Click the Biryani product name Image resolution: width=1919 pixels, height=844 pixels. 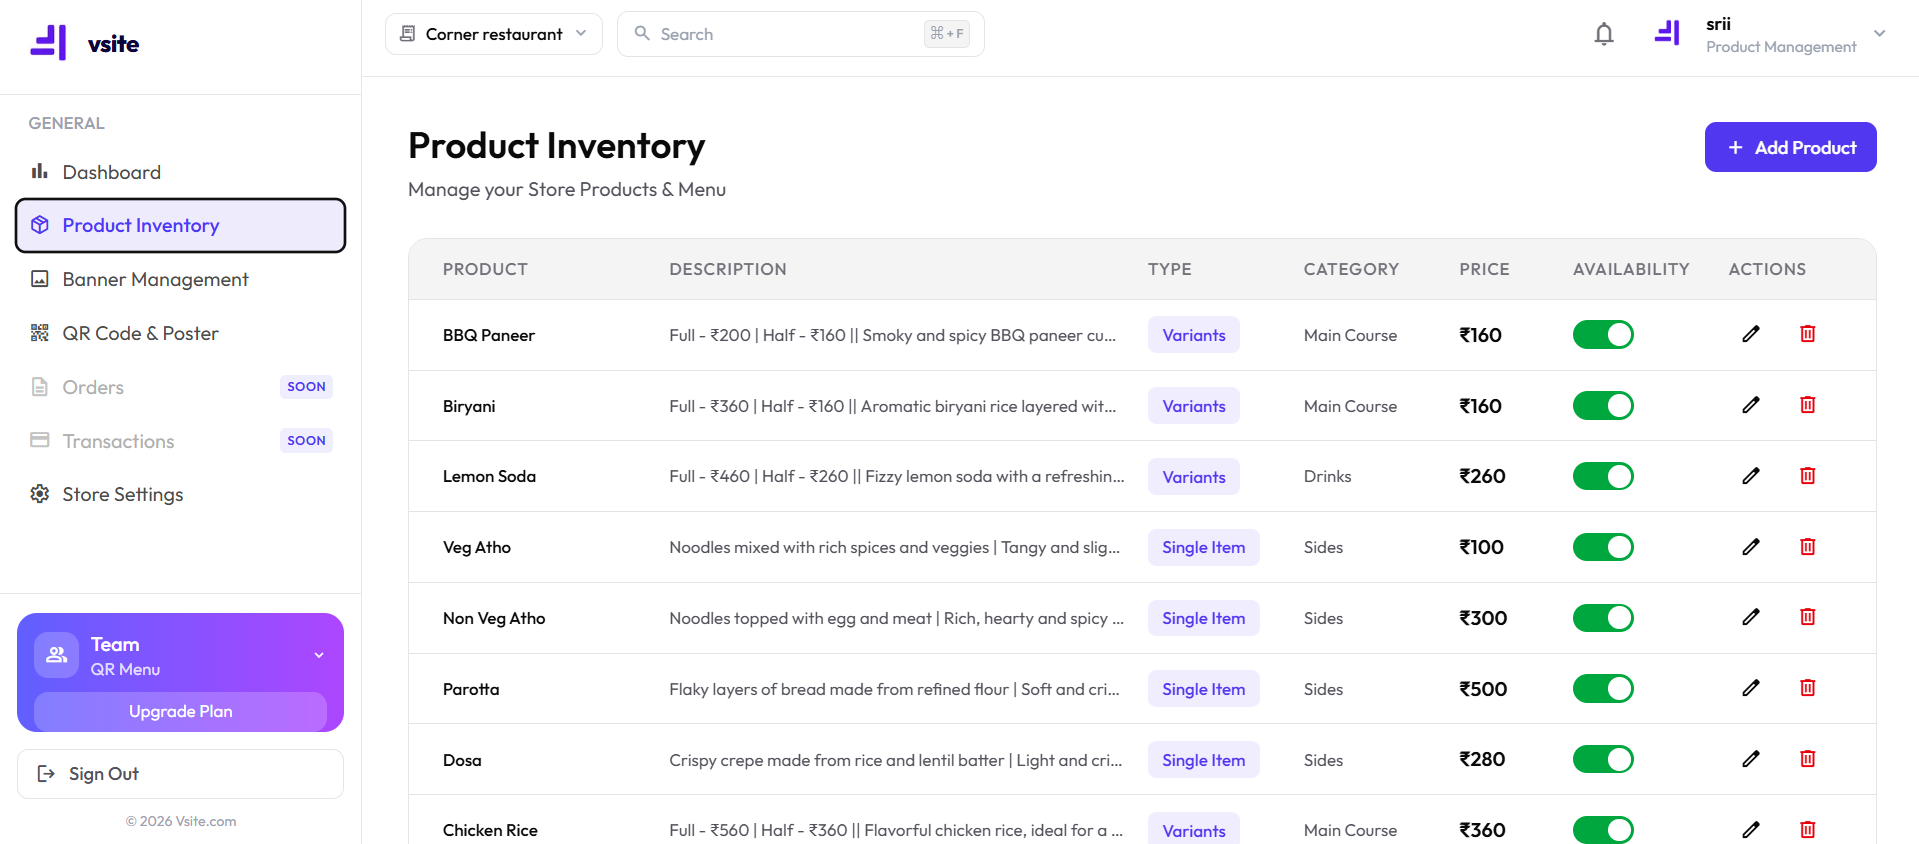469,406
